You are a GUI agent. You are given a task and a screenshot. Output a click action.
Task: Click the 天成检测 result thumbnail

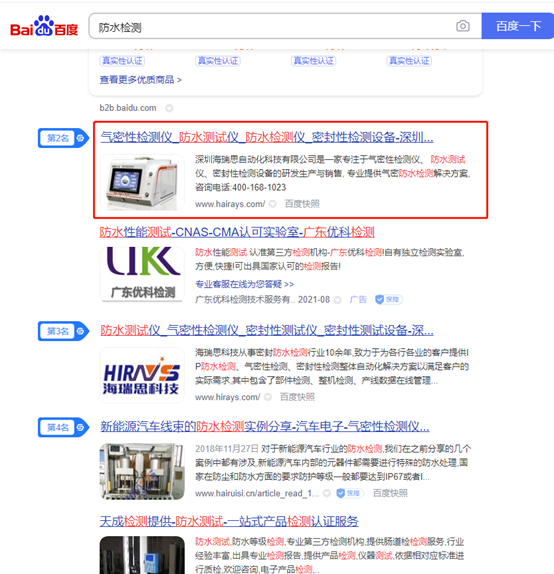[x=142, y=555]
